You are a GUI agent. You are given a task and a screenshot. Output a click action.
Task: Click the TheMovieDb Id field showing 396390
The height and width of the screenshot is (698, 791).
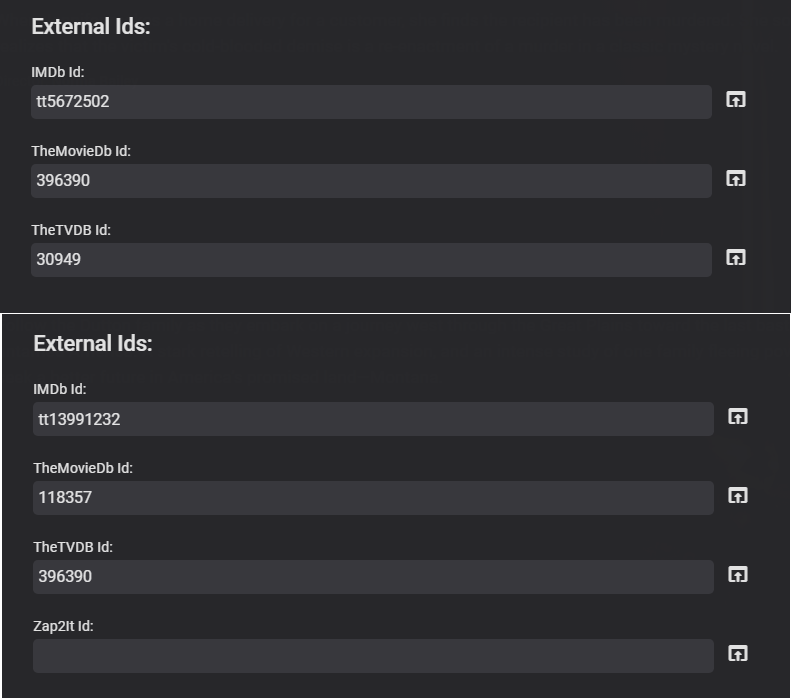click(371, 181)
